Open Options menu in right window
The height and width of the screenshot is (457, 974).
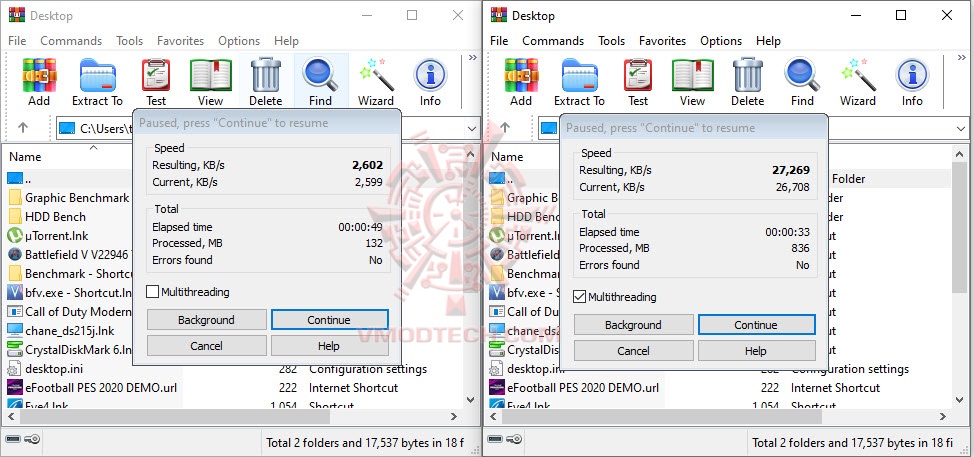(721, 41)
